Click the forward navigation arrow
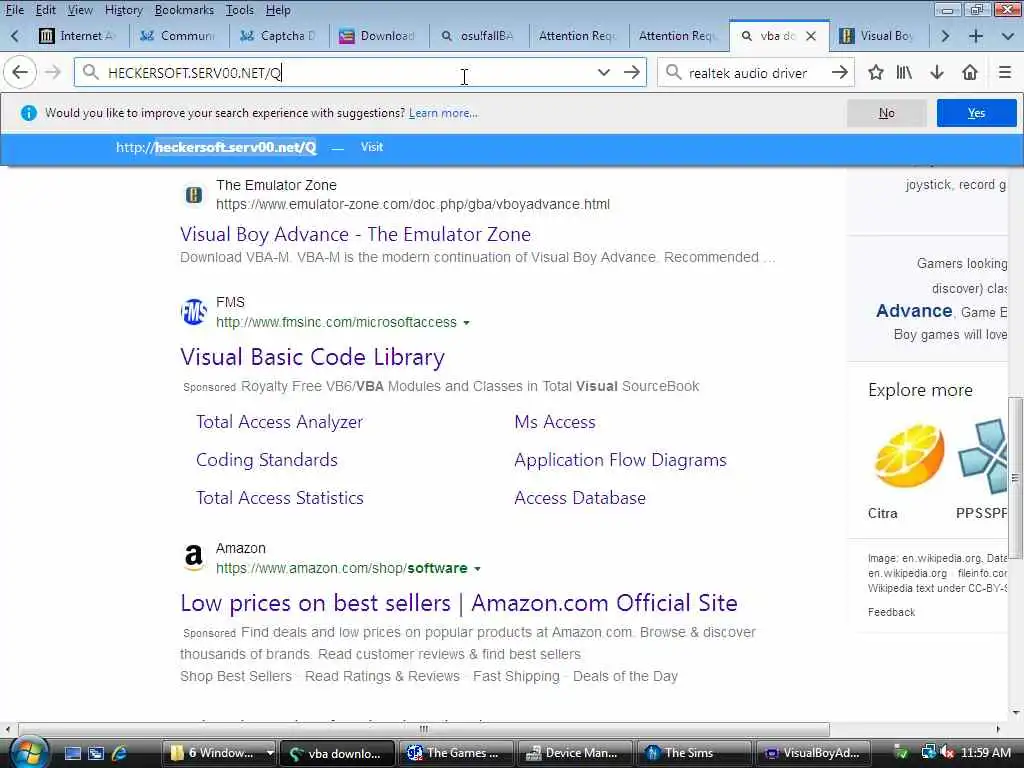This screenshot has height=768, width=1024. click(53, 72)
